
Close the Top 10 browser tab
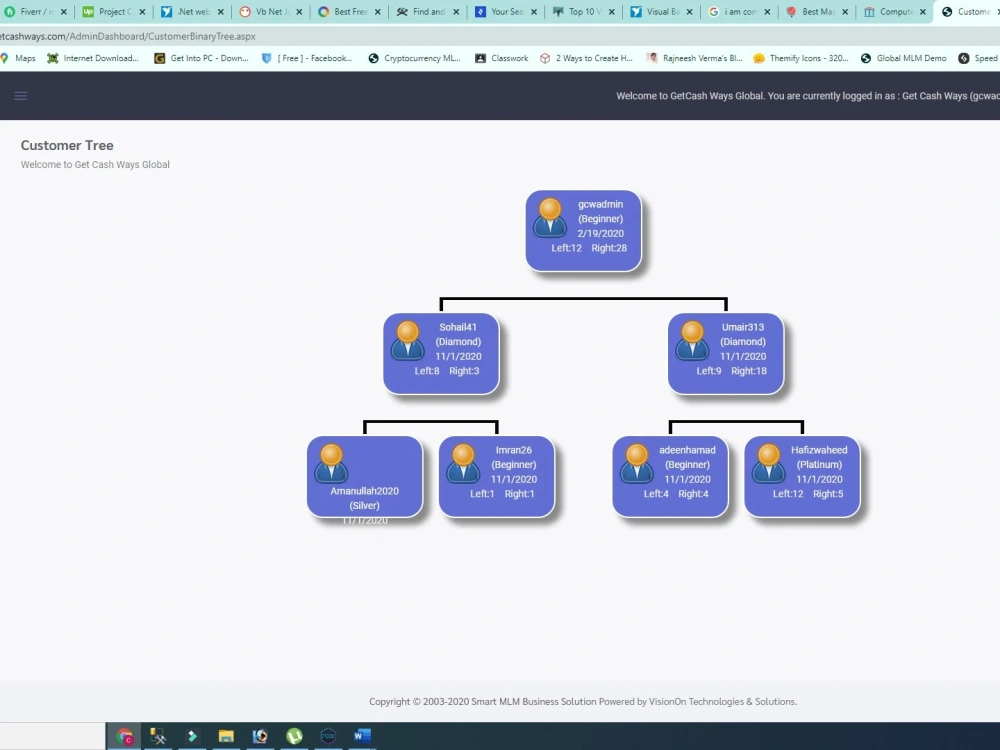(612, 11)
